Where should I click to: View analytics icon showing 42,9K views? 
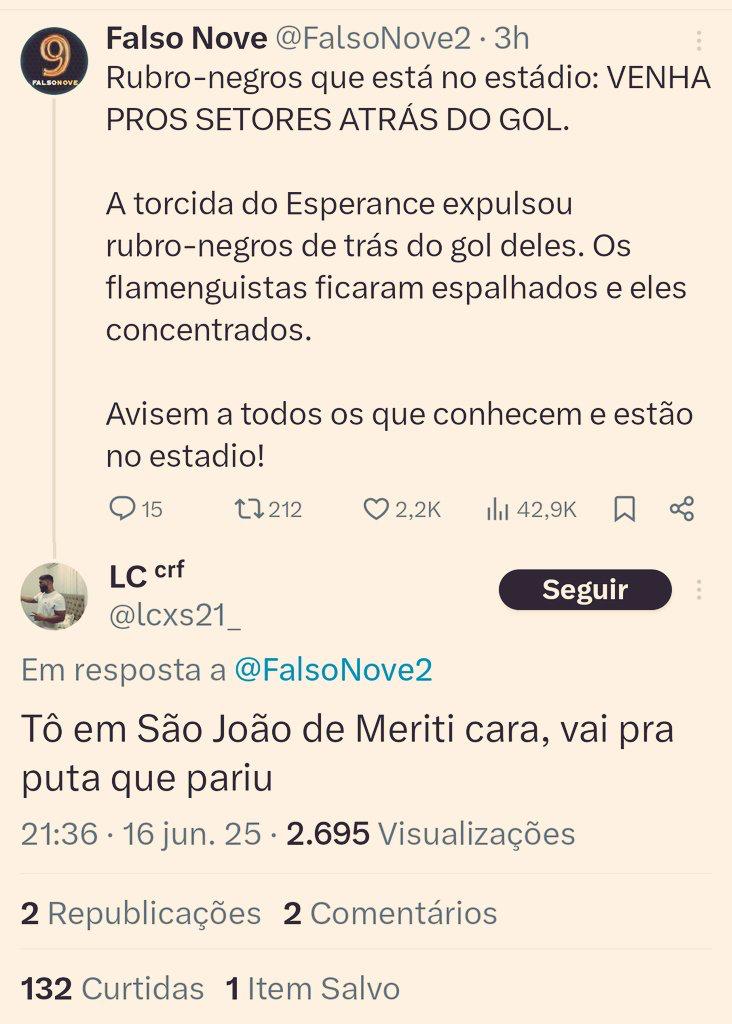pyautogui.click(x=498, y=509)
